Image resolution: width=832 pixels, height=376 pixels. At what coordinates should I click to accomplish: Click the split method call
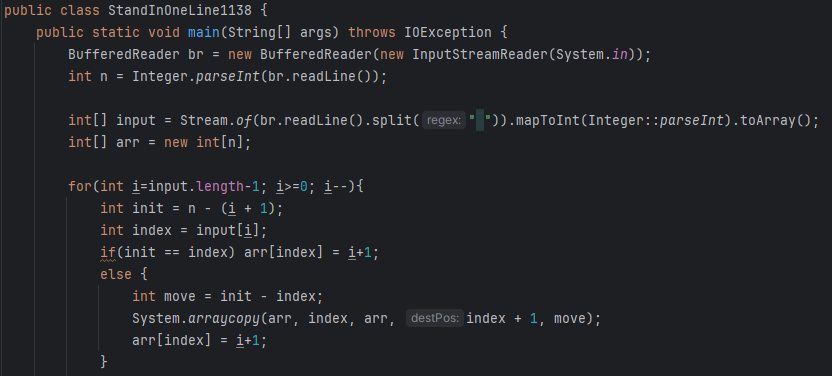[x=392, y=120]
